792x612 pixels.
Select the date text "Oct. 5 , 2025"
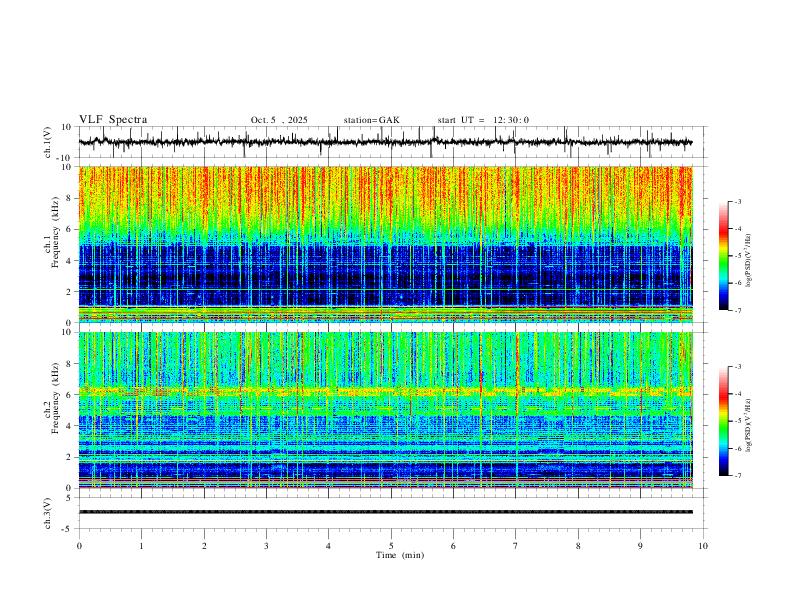tap(279, 120)
